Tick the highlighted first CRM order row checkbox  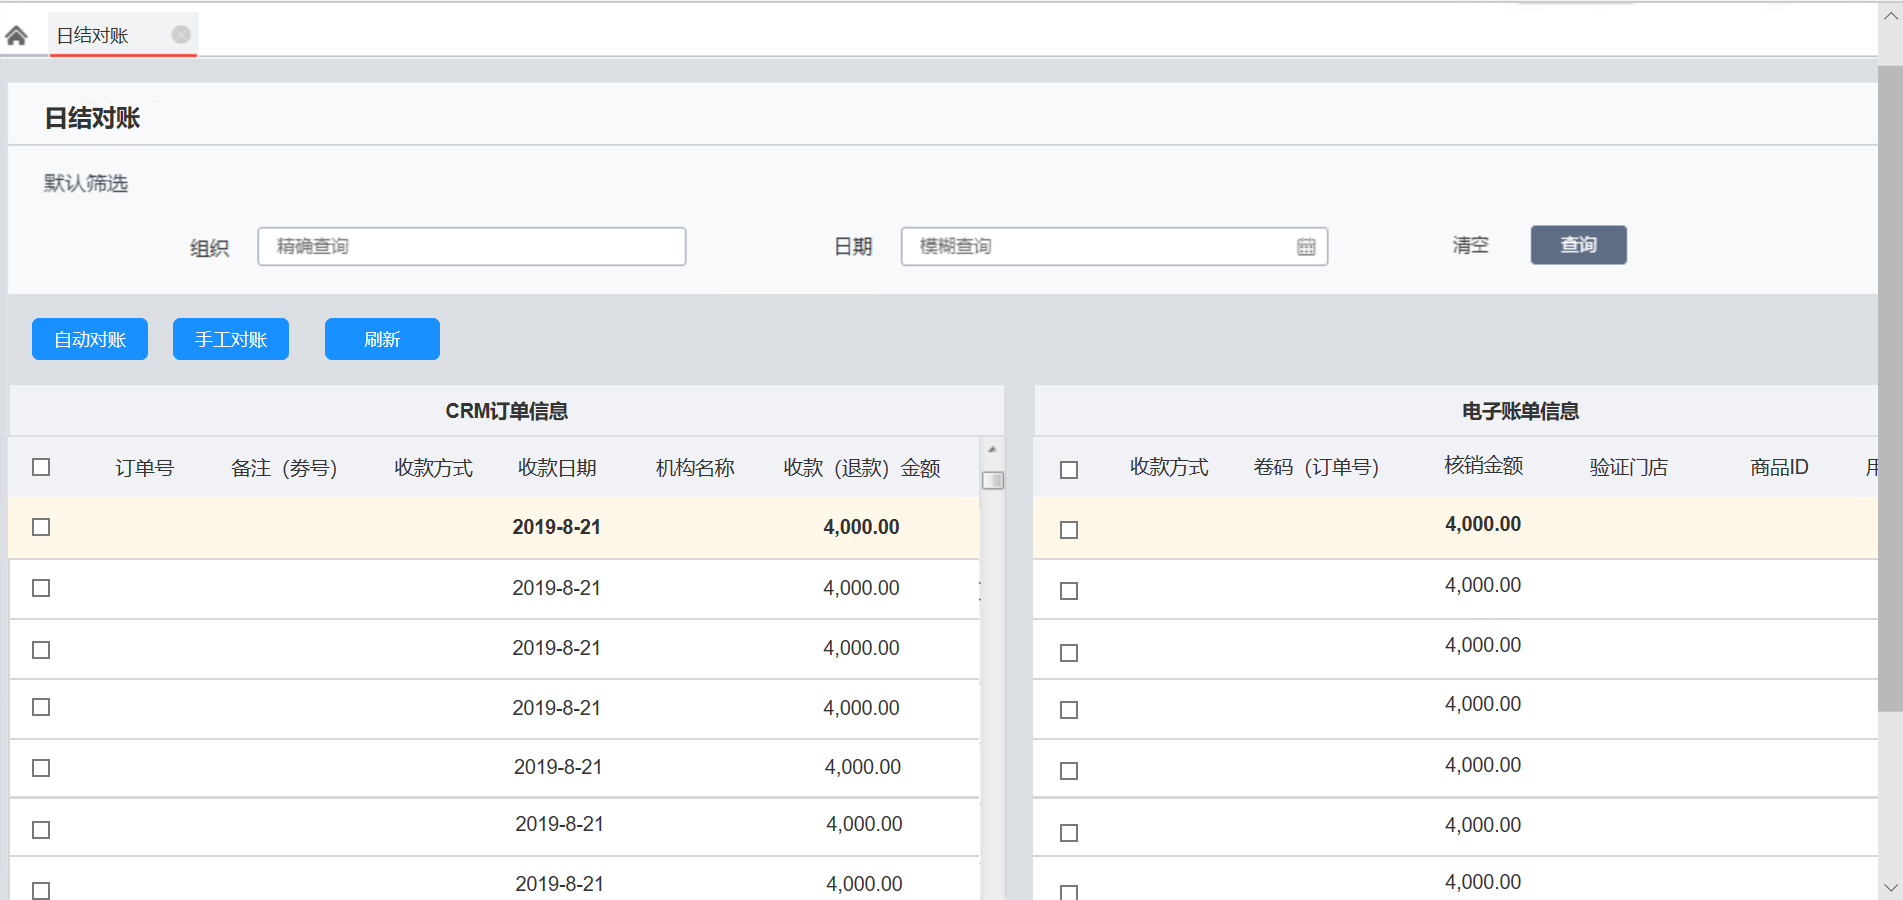pos(41,527)
